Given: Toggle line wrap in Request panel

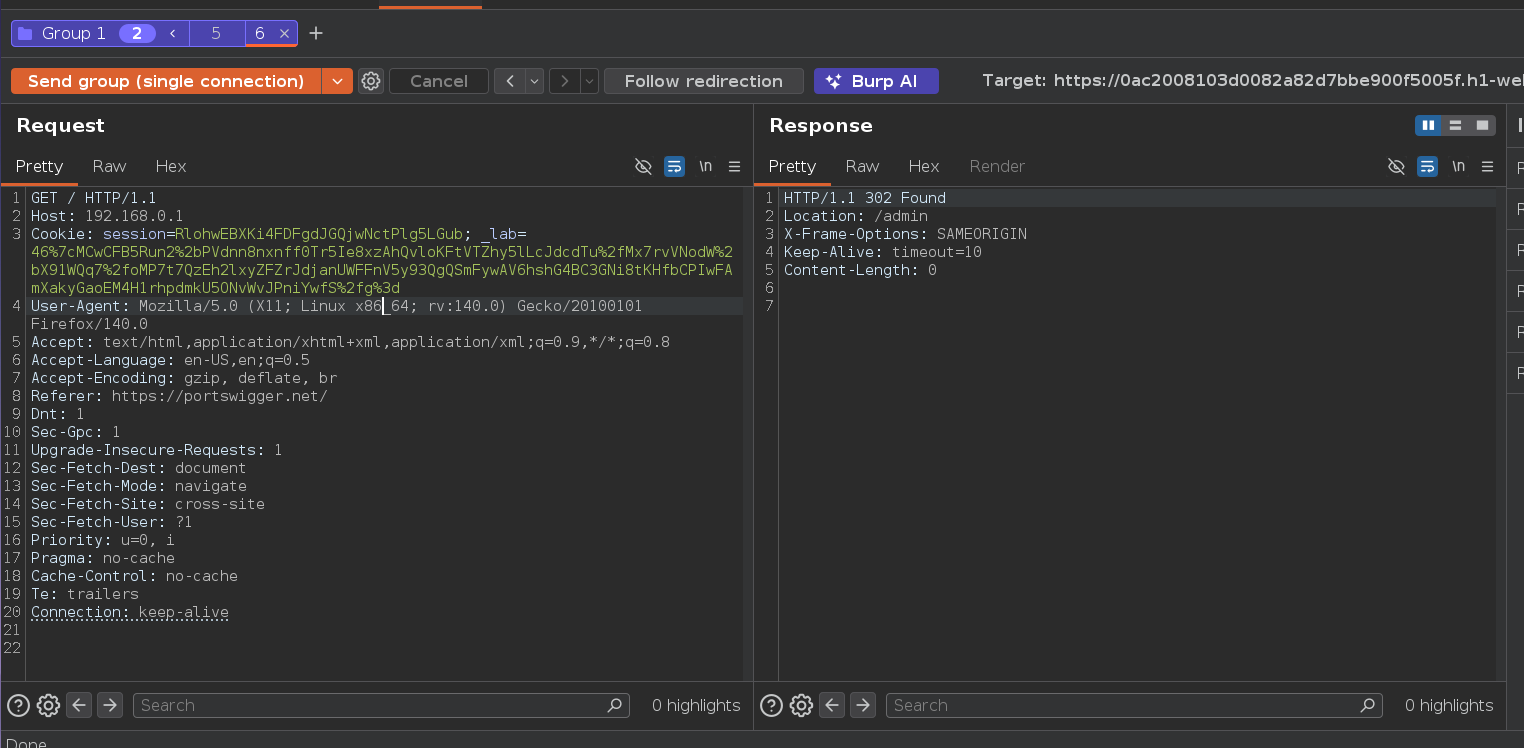Looking at the screenshot, I should [675, 166].
